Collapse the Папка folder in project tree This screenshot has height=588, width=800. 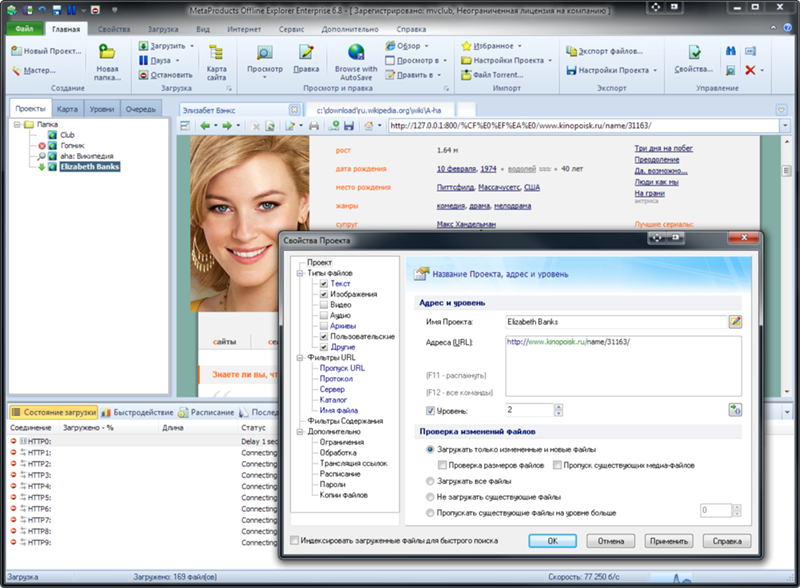17,124
